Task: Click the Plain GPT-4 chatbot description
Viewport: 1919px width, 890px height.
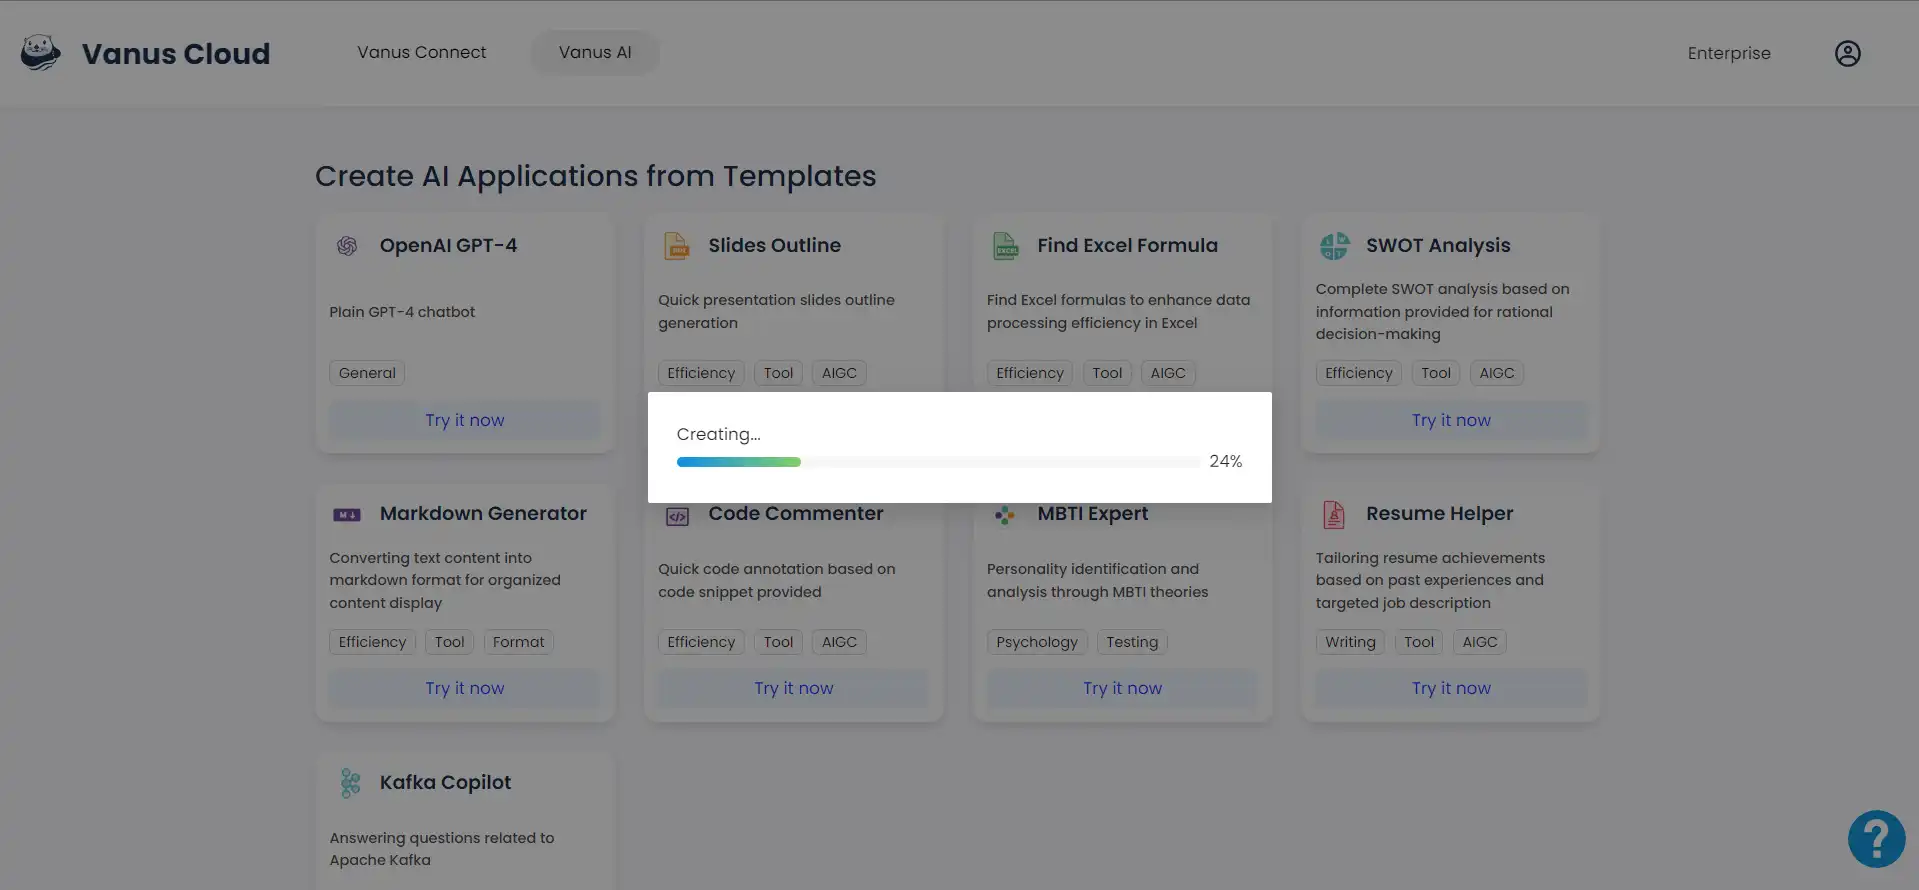Action: 402,312
